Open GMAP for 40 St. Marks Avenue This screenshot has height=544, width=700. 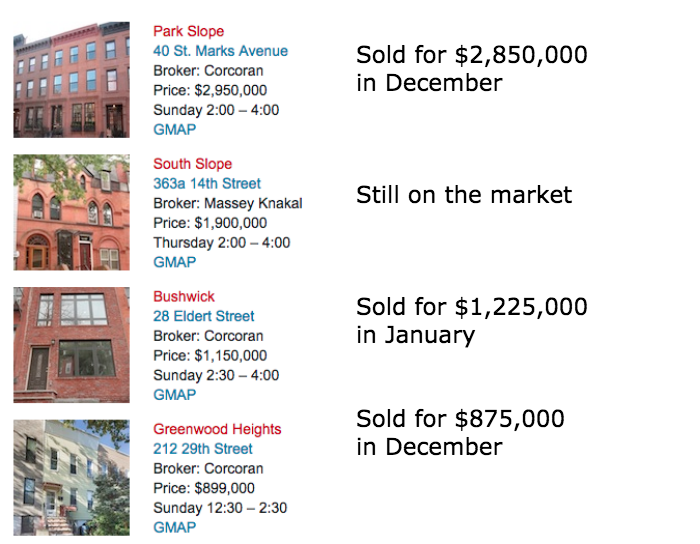[175, 129]
